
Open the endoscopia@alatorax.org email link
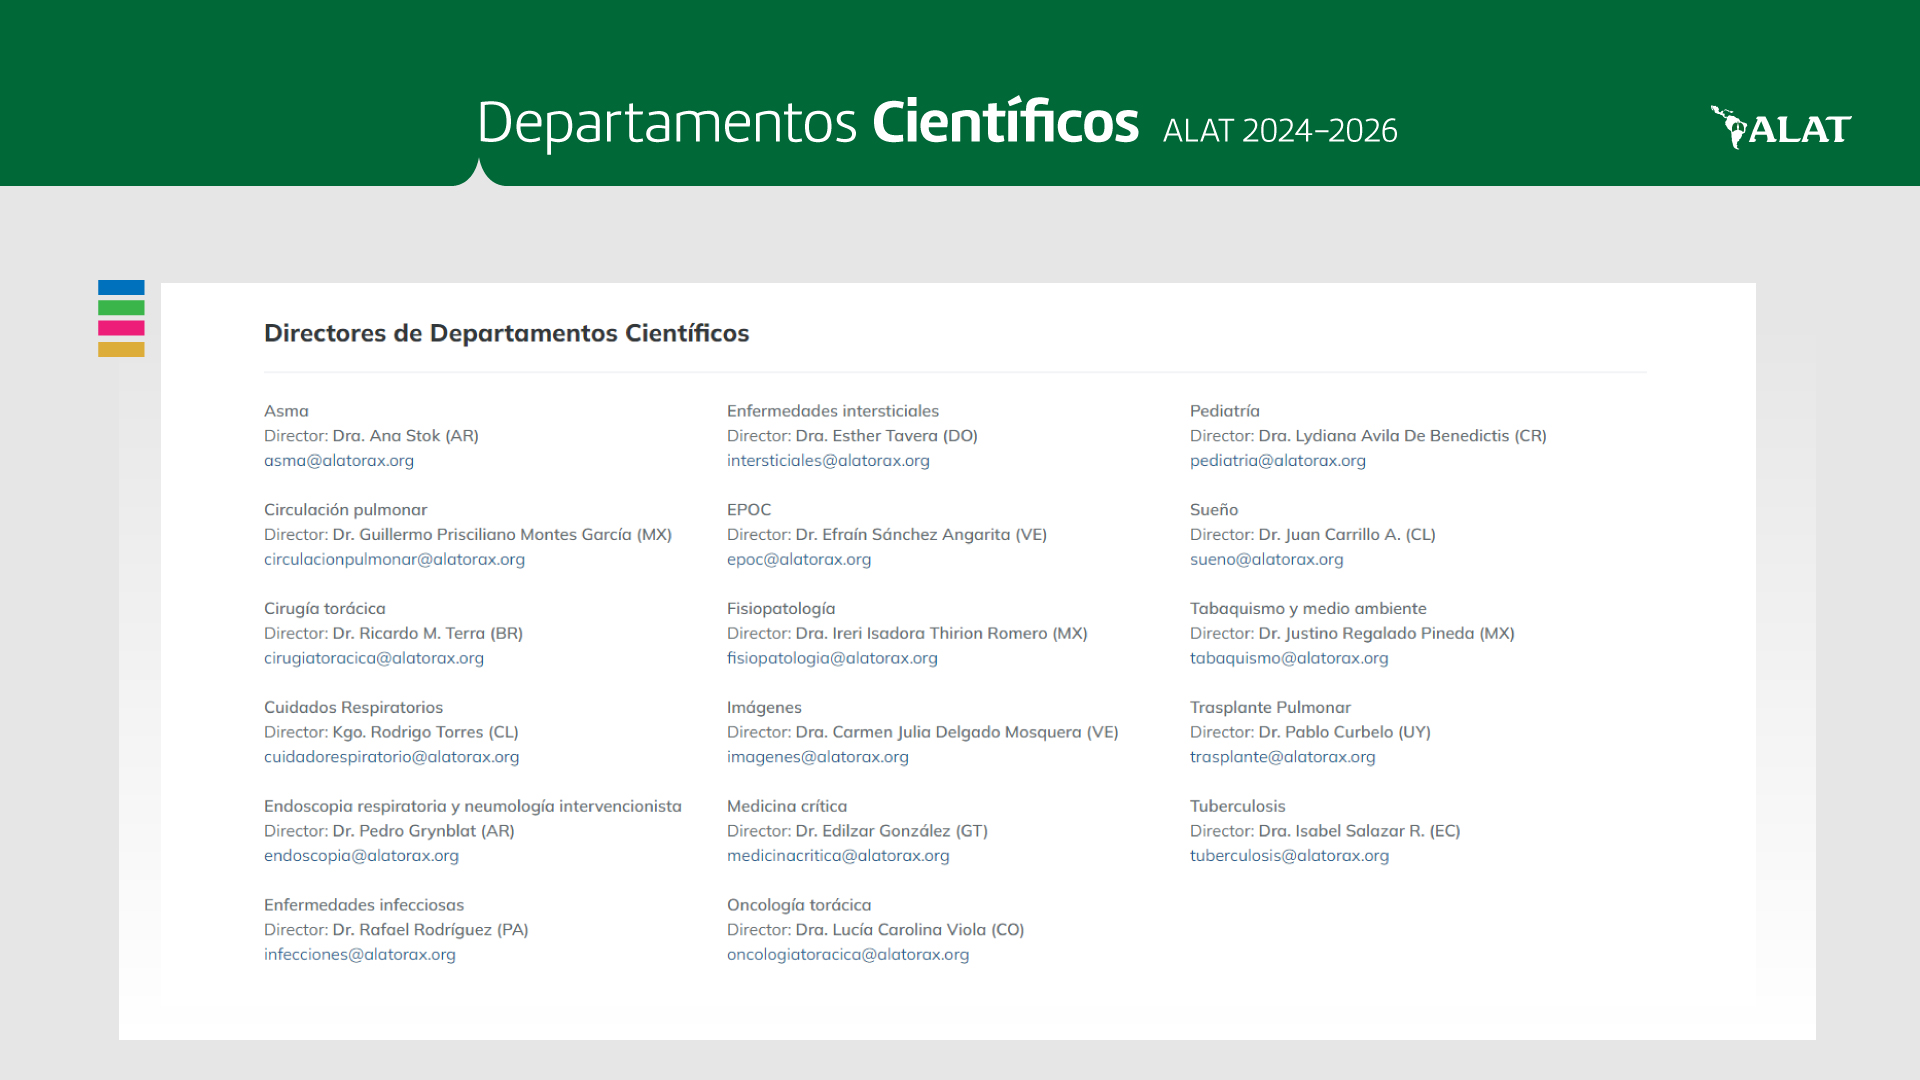point(361,856)
